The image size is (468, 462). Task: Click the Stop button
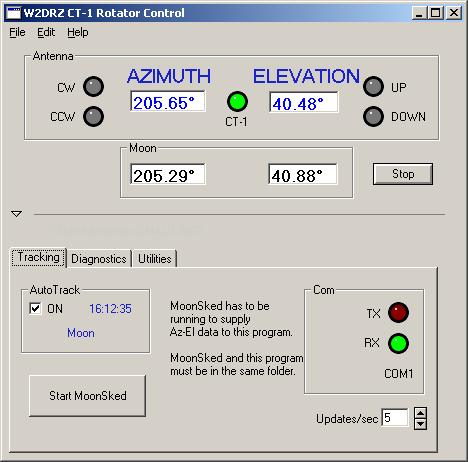403,174
